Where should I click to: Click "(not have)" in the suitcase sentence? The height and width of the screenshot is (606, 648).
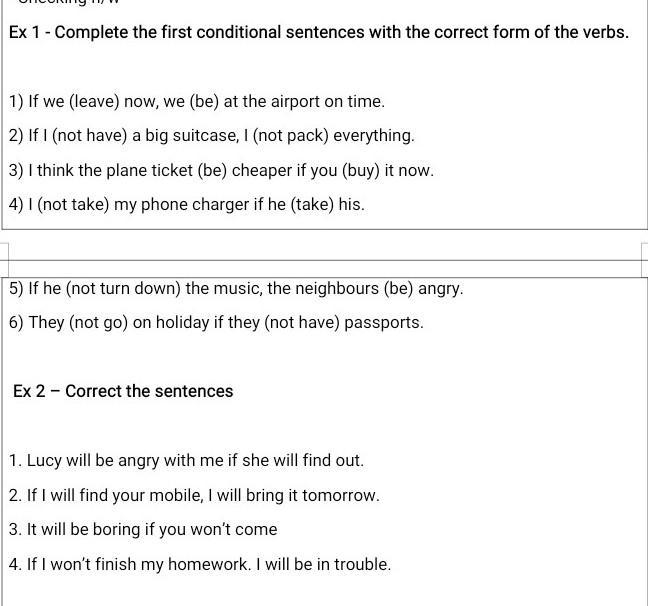(x=74, y=135)
